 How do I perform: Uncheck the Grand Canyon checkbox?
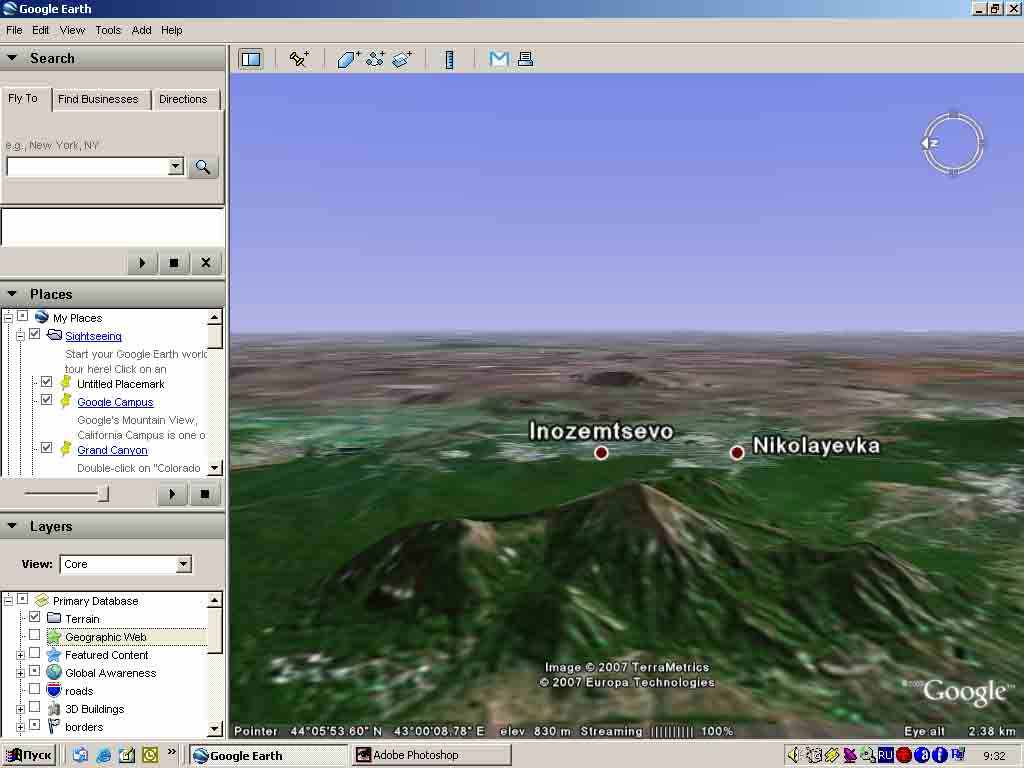point(46,447)
